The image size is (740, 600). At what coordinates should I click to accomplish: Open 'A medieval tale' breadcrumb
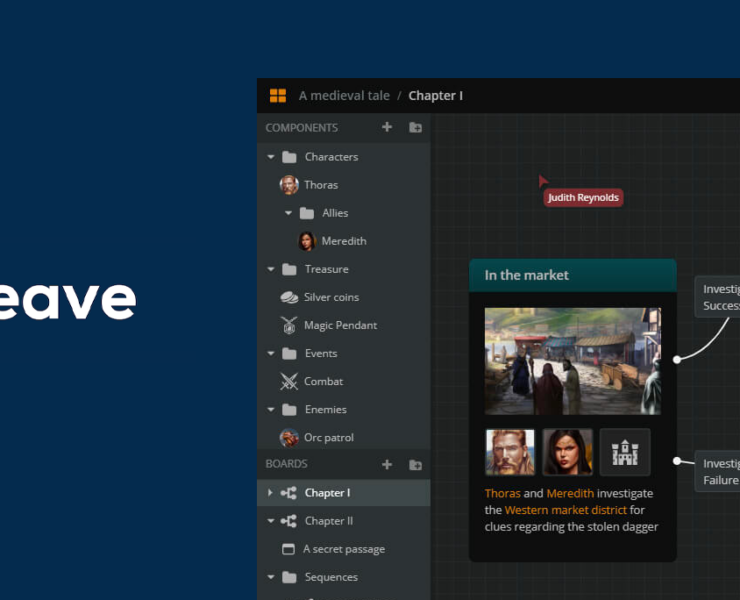[x=344, y=96]
